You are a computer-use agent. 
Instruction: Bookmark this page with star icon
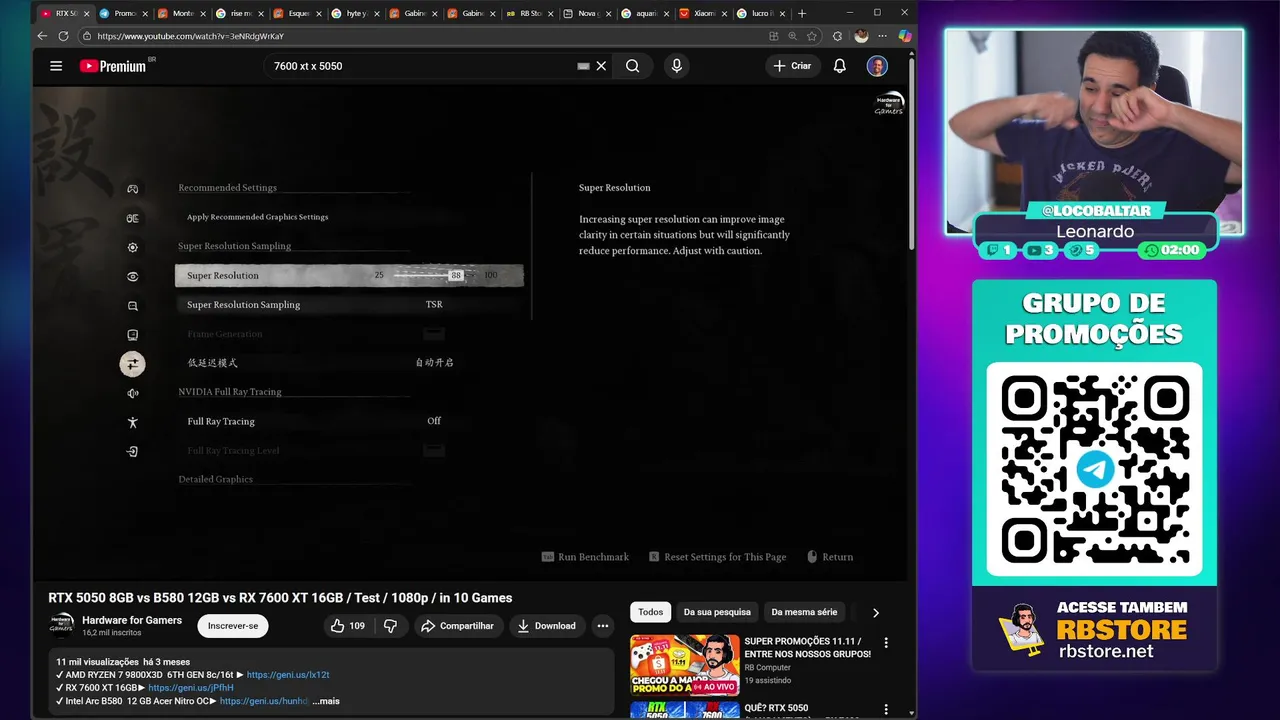[812, 36]
